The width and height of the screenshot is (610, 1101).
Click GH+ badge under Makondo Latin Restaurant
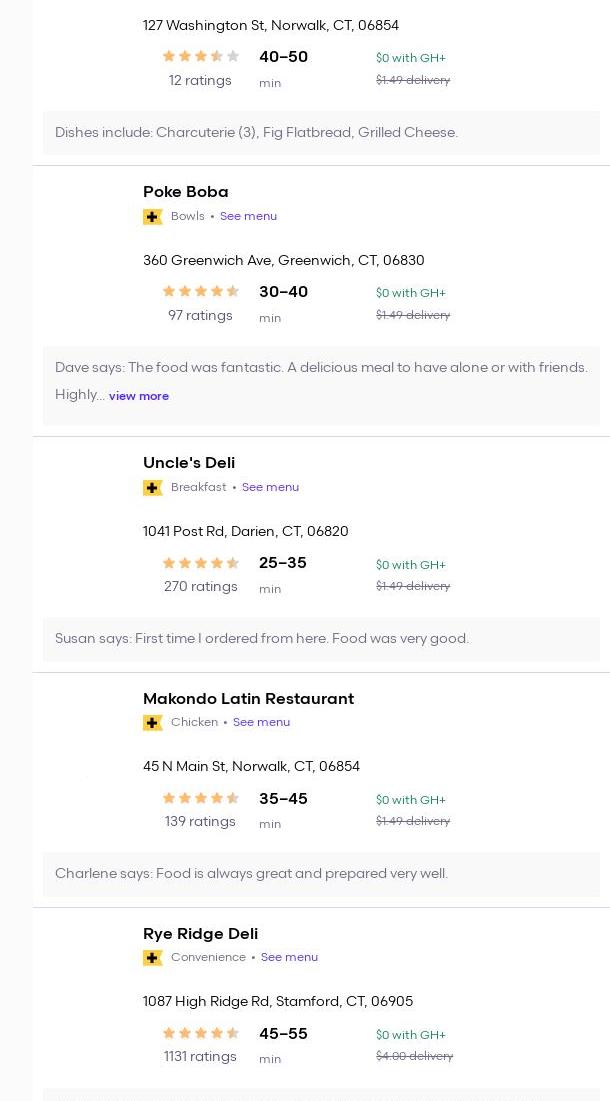152,723
